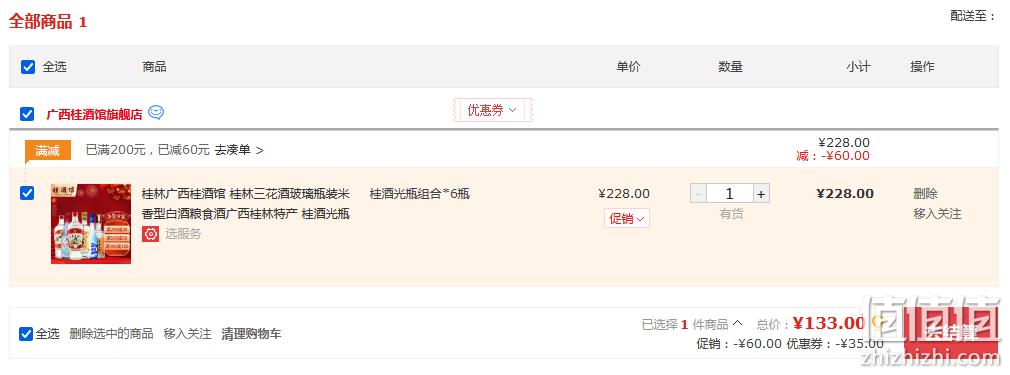Open the liquor product thumbnail image
Screen dimensions: 1010x375
pyautogui.click(x=91, y=224)
